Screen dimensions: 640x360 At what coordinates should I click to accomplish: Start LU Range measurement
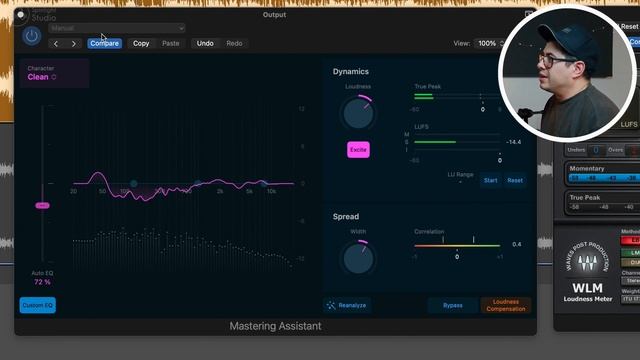[491, 180]
